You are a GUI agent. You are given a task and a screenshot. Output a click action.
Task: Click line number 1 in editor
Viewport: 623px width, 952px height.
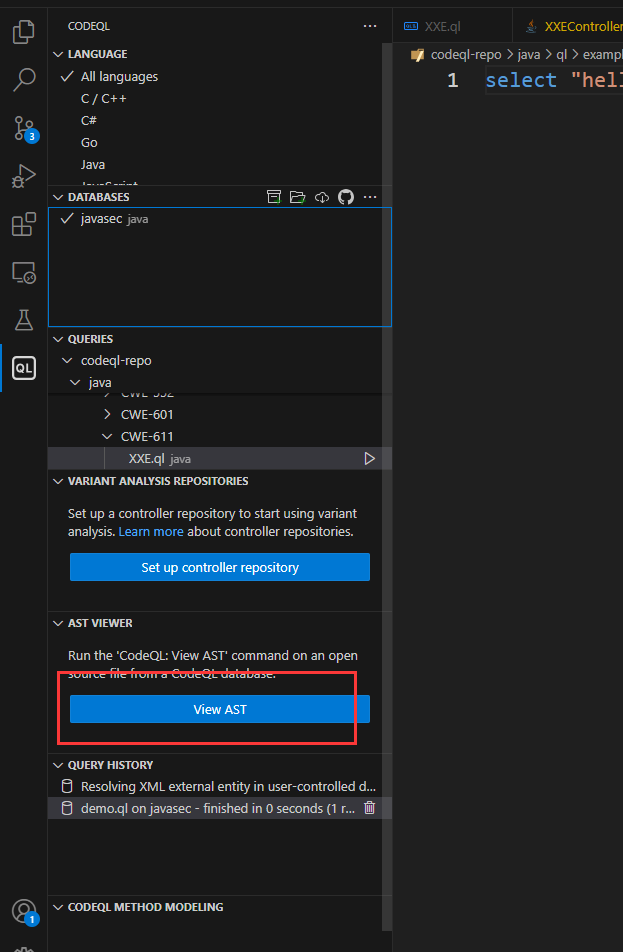(x=452, y=80)
